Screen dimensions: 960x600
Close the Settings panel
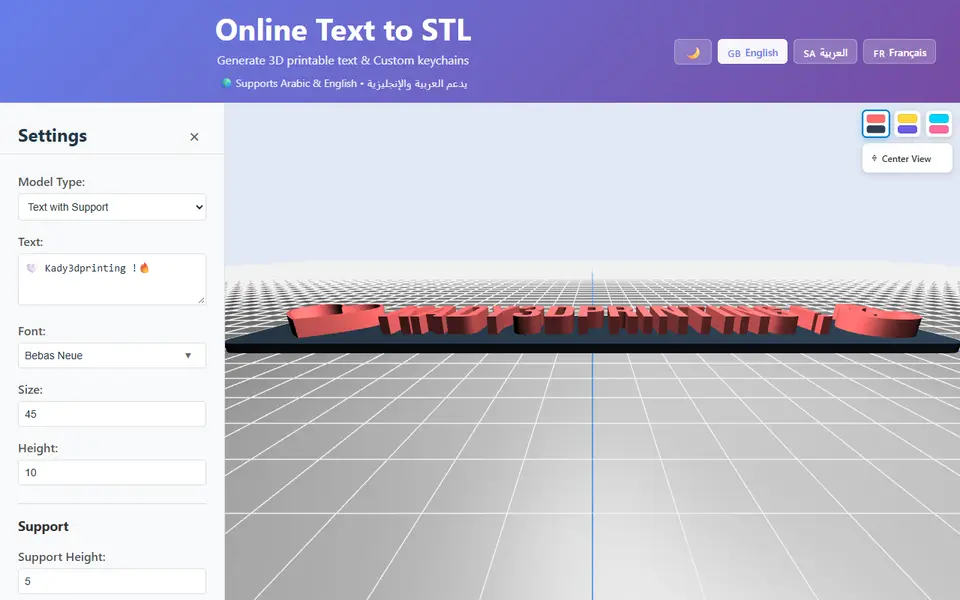point(194,137)
